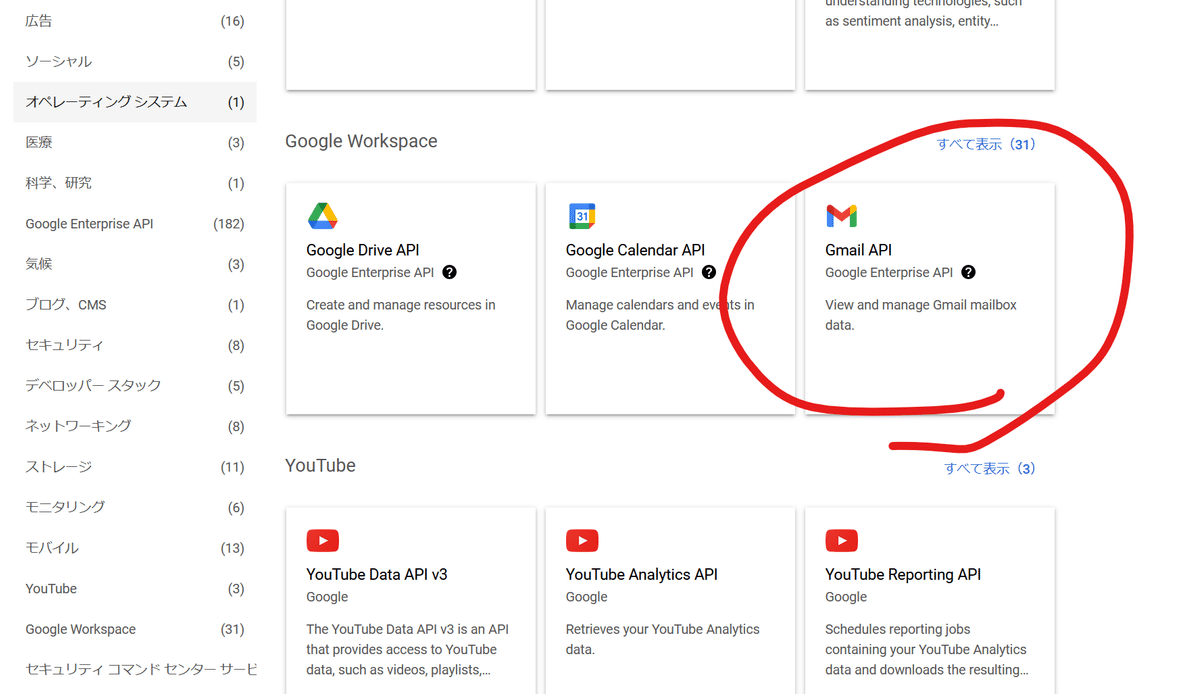Filter by セキュリティ category

[x=135, y=345]
